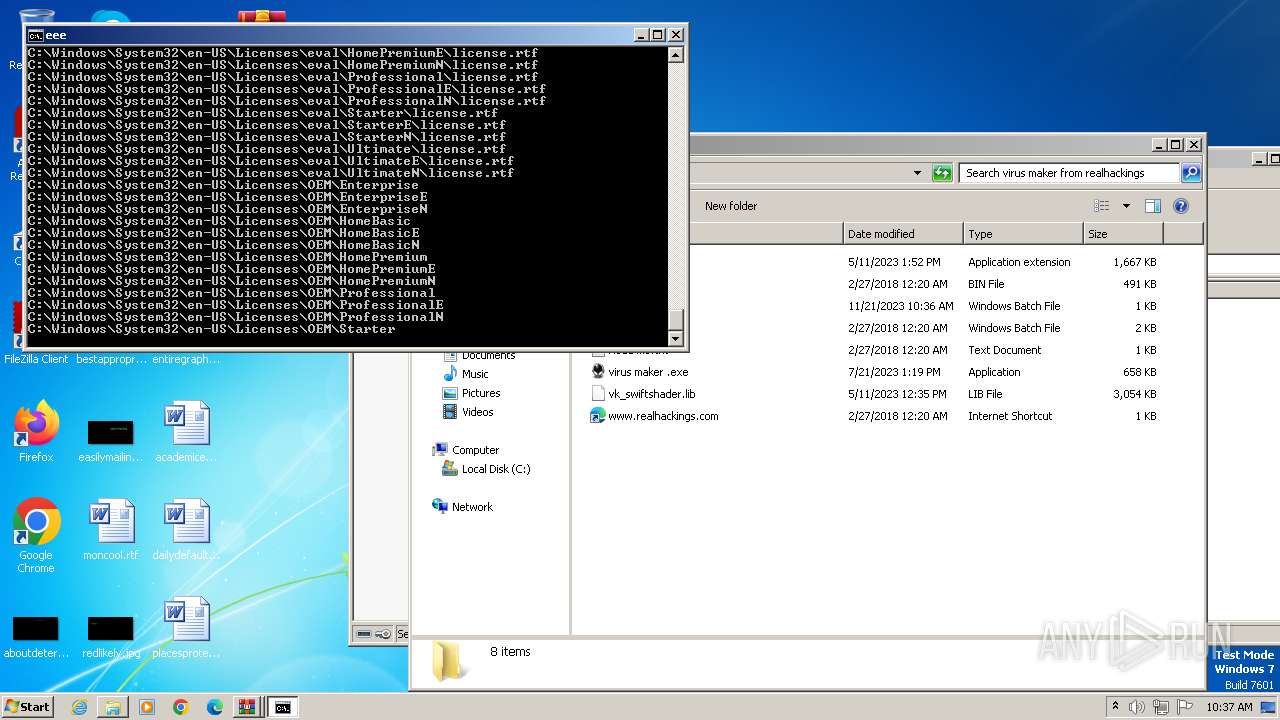The image size is (1280, 720).
Task: Click New folder in Explorer toolbar
Action: tap(731, 206)
